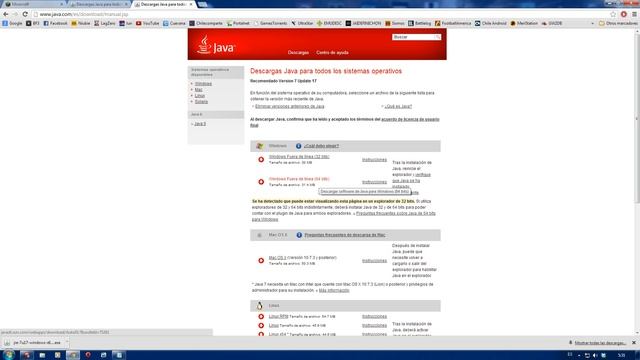Click Eliminar versiones anteriores de Java link
This screenshot has width=640, height=360.
click(x=289, y=107)
